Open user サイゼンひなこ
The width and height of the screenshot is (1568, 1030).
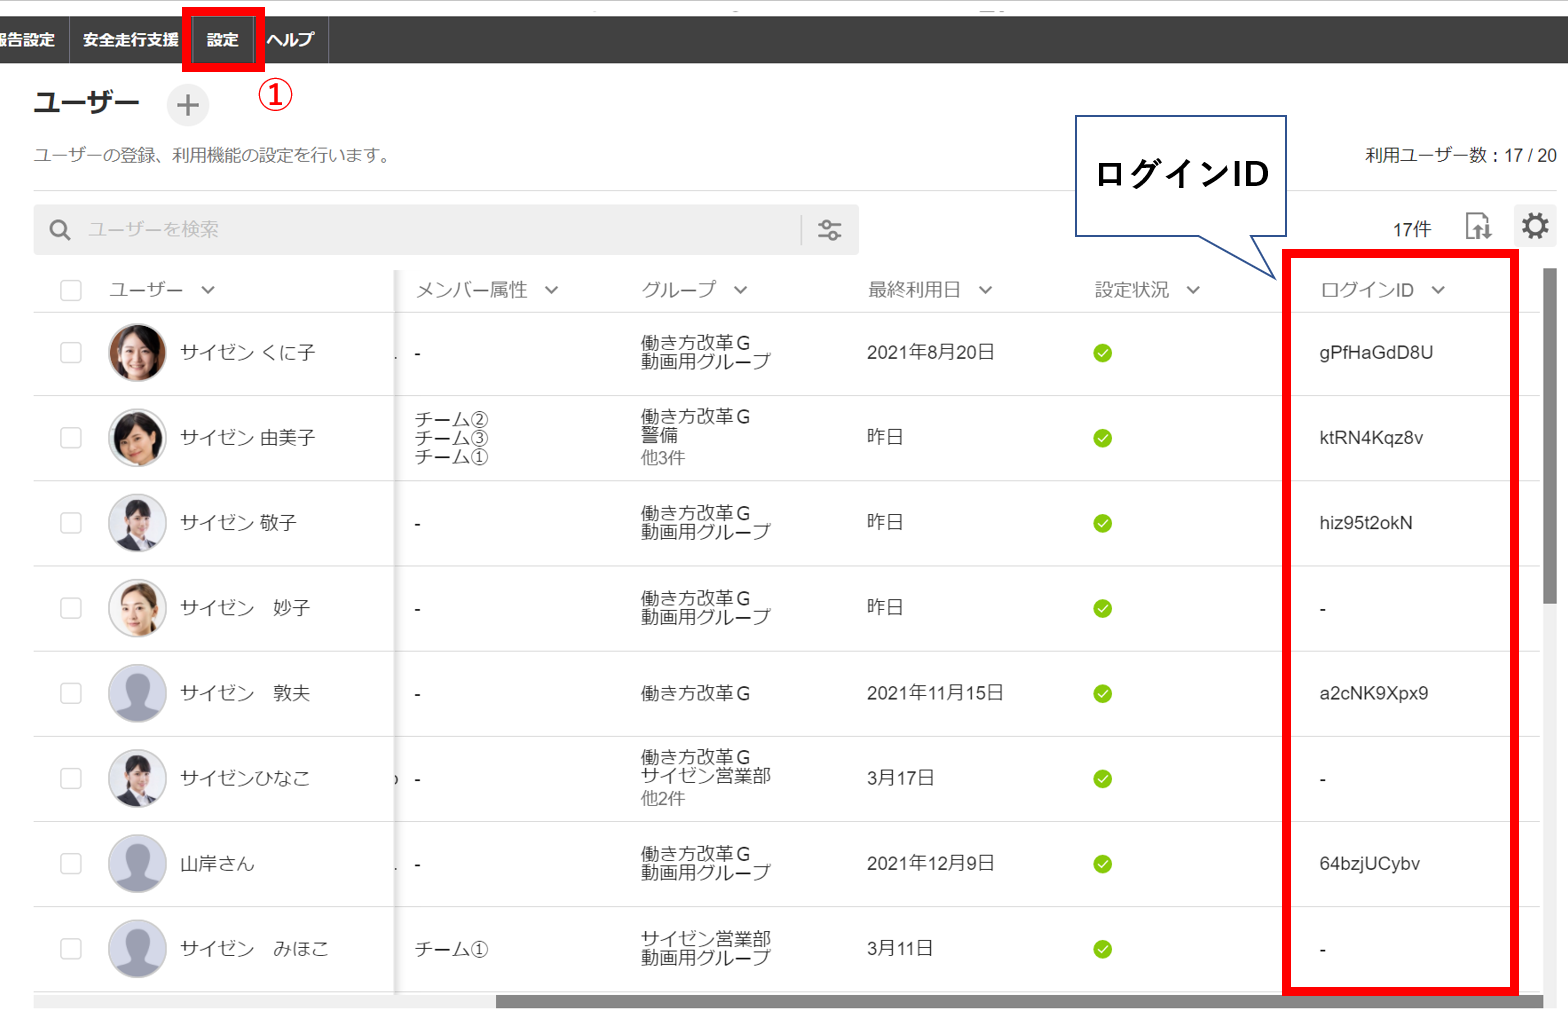(245, 778)
